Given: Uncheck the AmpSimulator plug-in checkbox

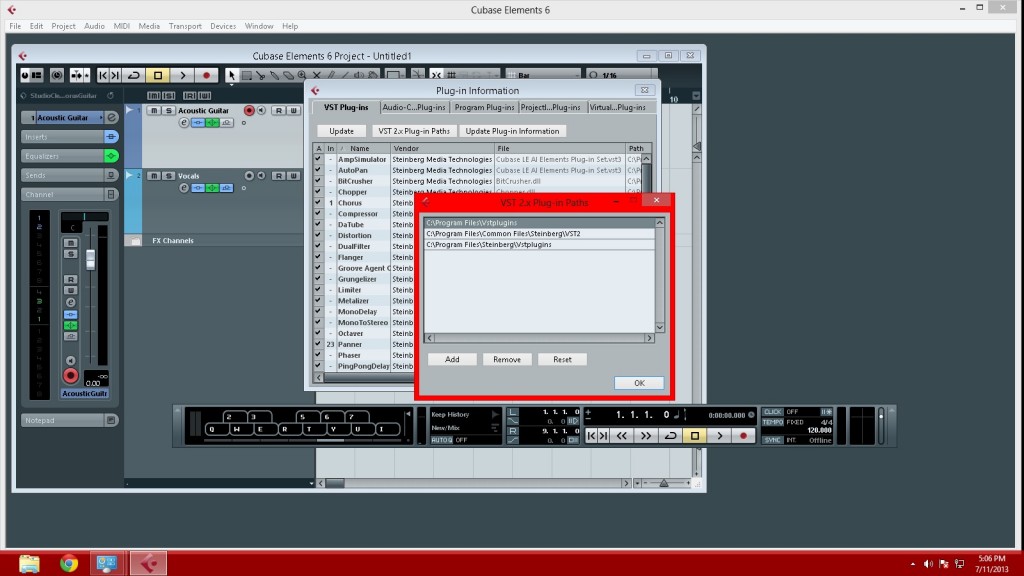Looking at the screenshot, I should point(318,159).
